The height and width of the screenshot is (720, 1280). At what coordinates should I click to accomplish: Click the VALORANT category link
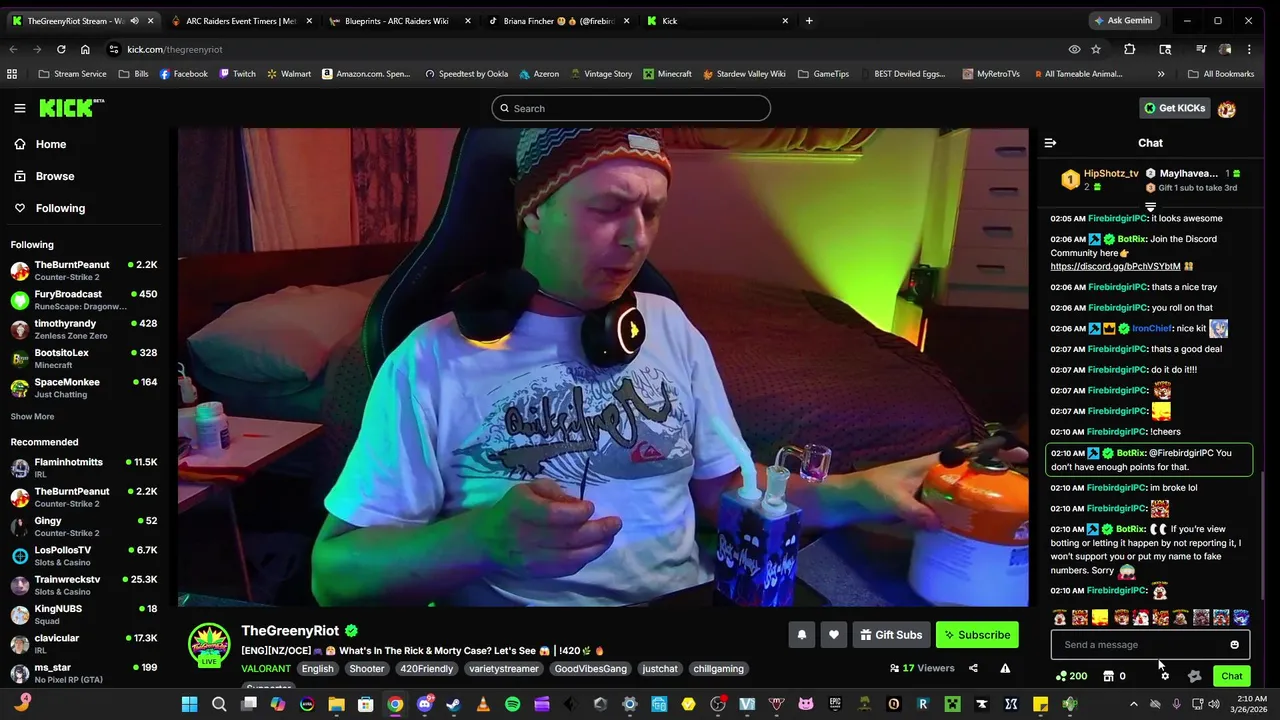tap(266, 669)
